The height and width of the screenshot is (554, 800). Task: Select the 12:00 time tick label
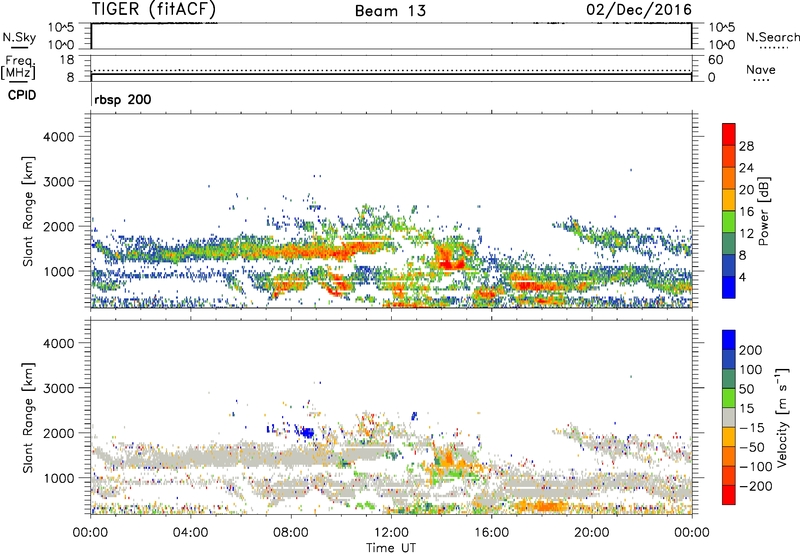click(391, 533)
